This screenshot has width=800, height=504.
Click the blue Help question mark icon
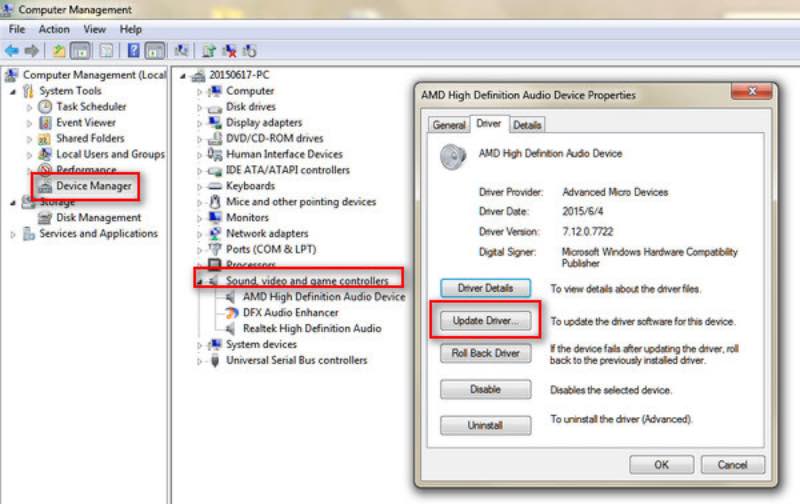pyautogui.click(x=133, y=51)
